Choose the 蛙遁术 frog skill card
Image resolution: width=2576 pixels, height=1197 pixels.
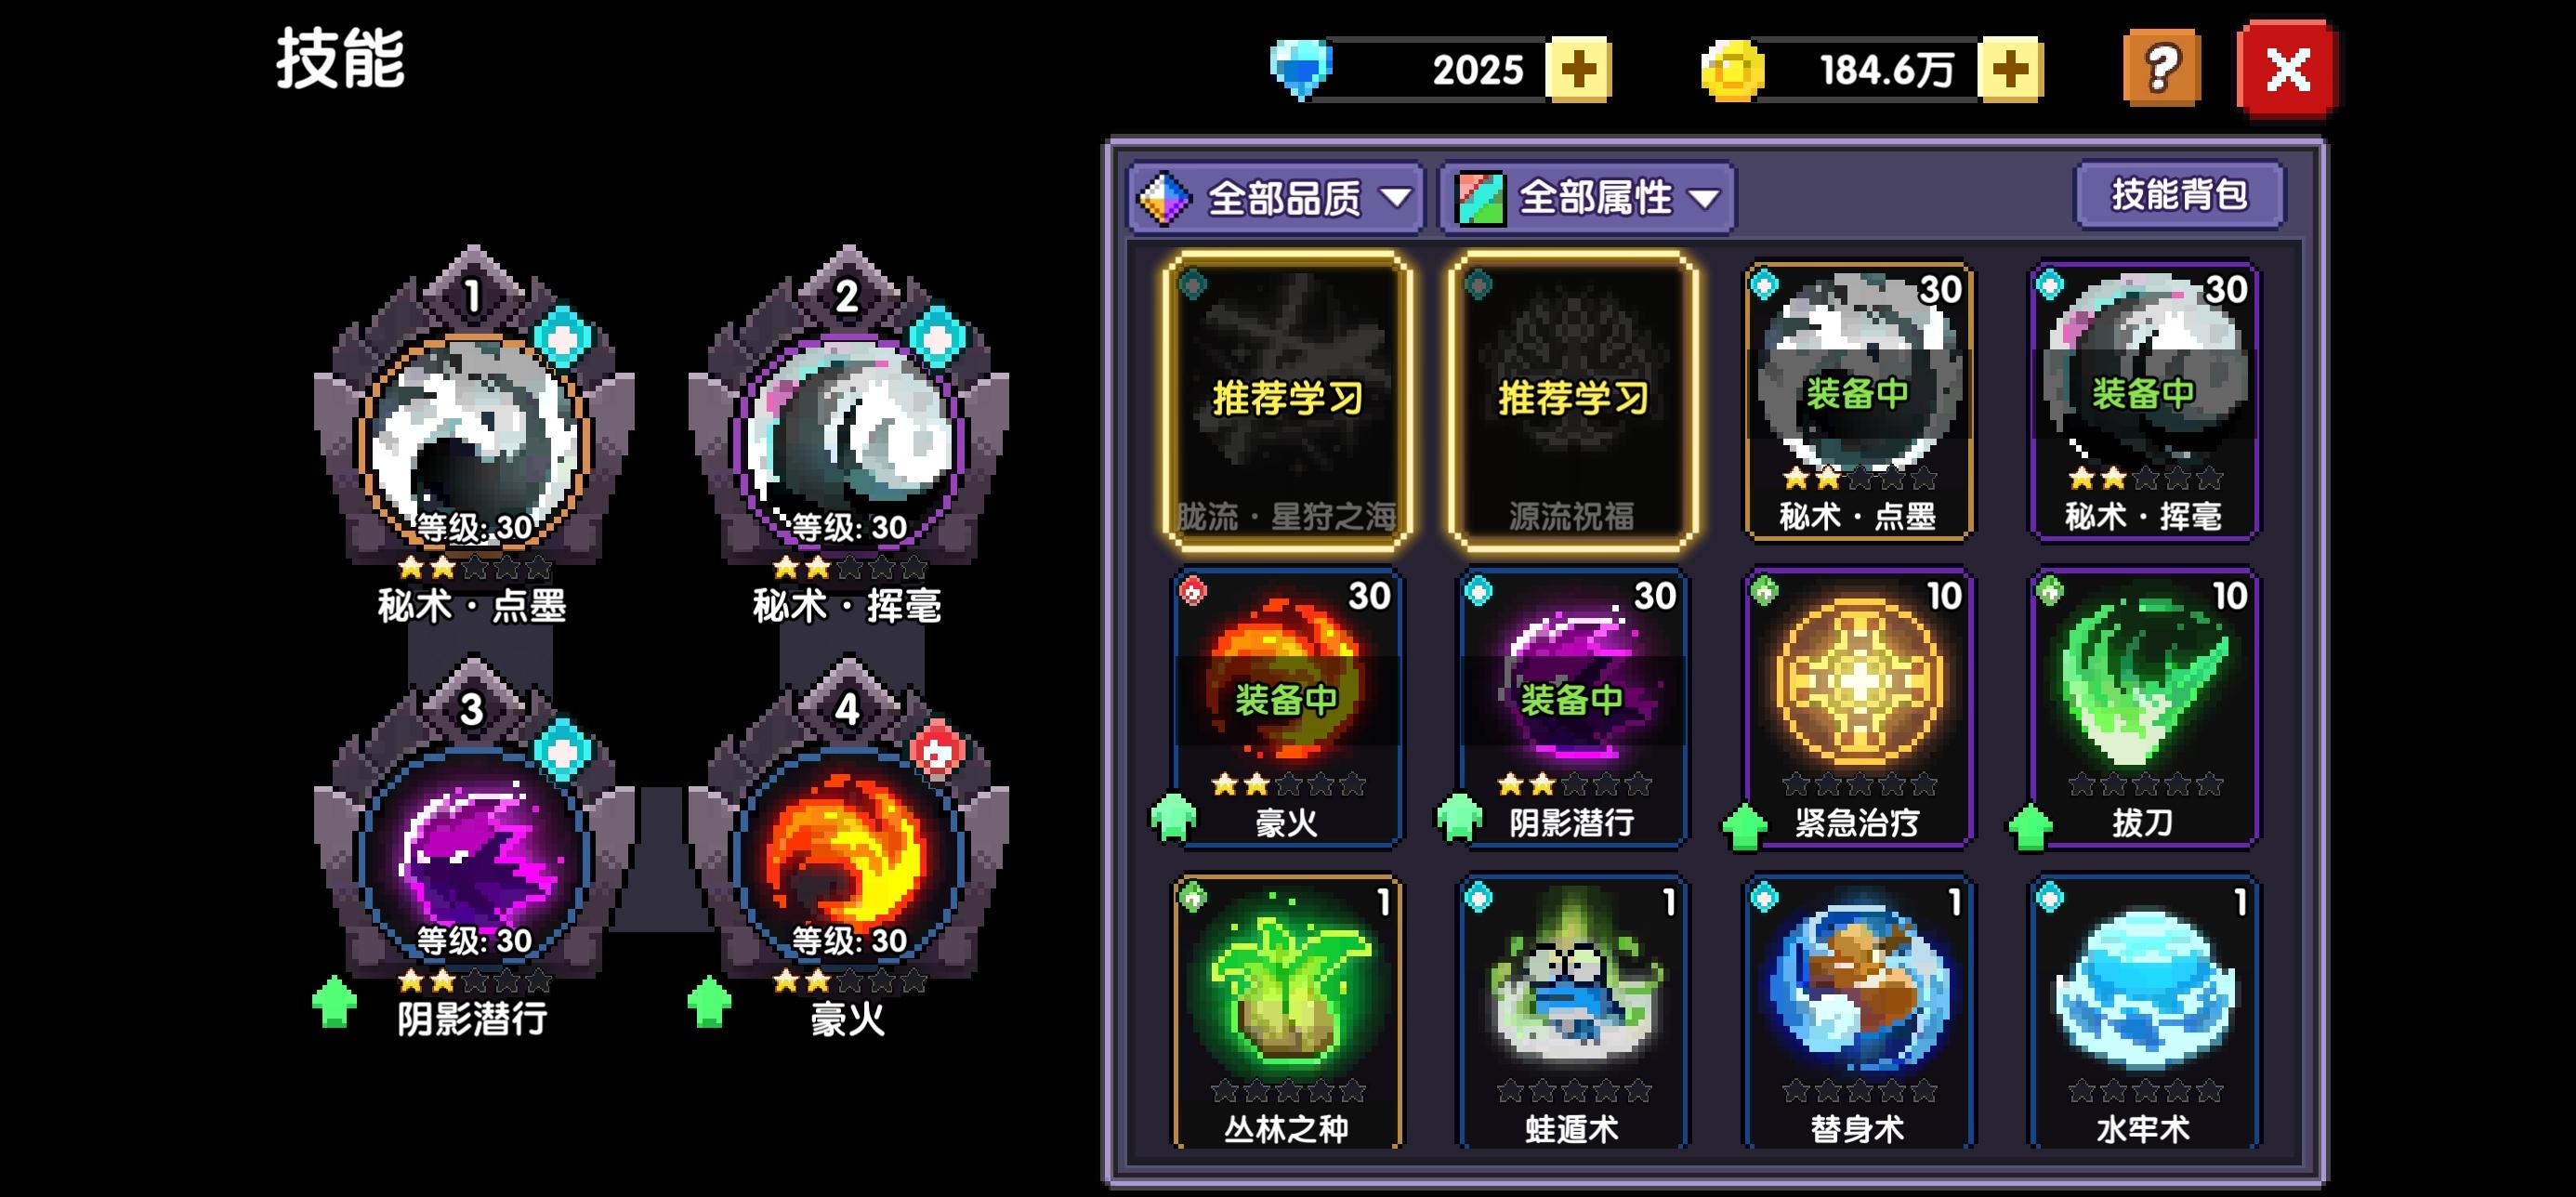click(1572, 1013)
